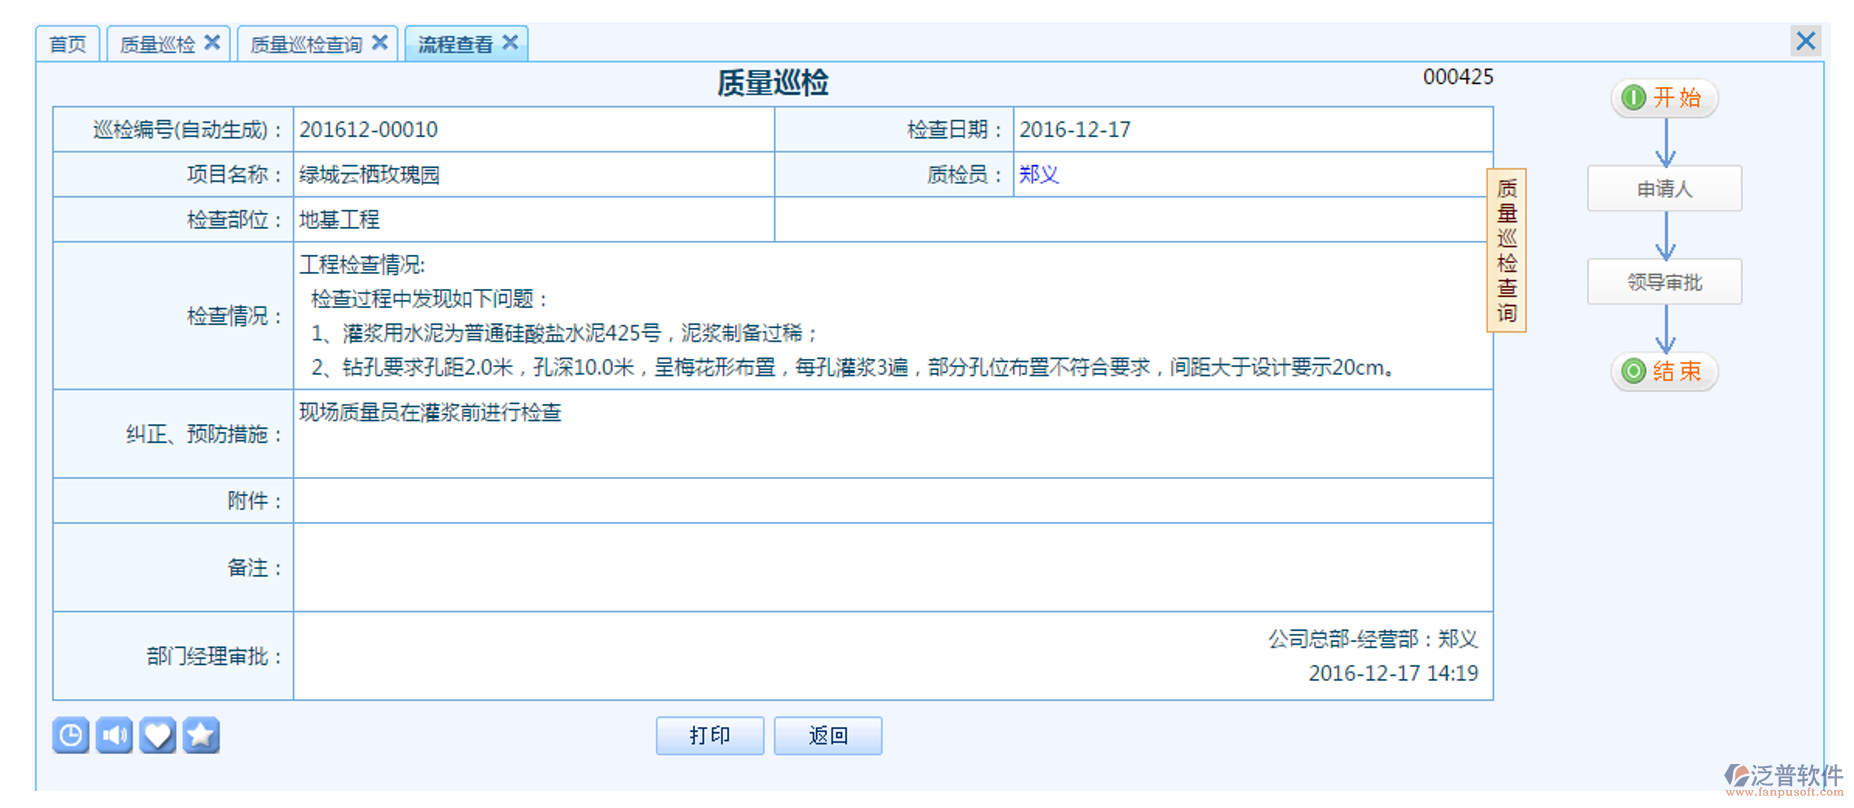Screen dimensions: 1854x808
Task: Close the panel with top-right X
Action: point(1805,41)
